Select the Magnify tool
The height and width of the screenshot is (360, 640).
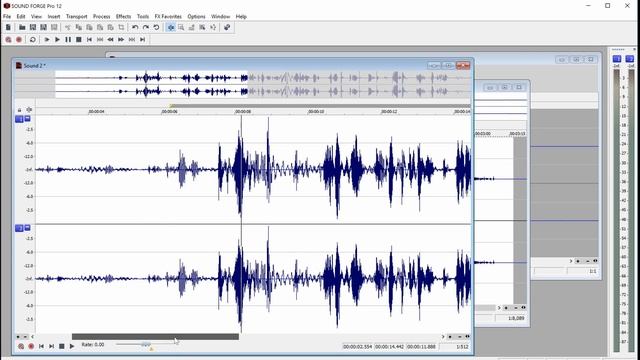(x=181, y=27)
